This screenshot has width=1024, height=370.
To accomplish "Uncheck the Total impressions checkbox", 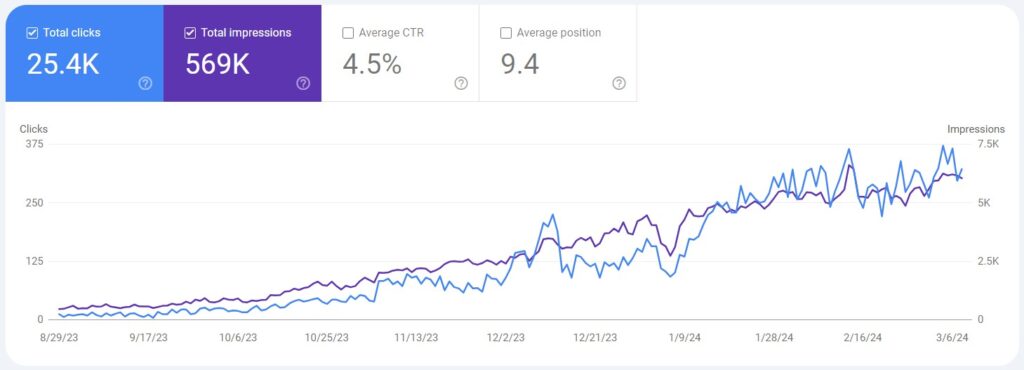I will coord(190,33).
